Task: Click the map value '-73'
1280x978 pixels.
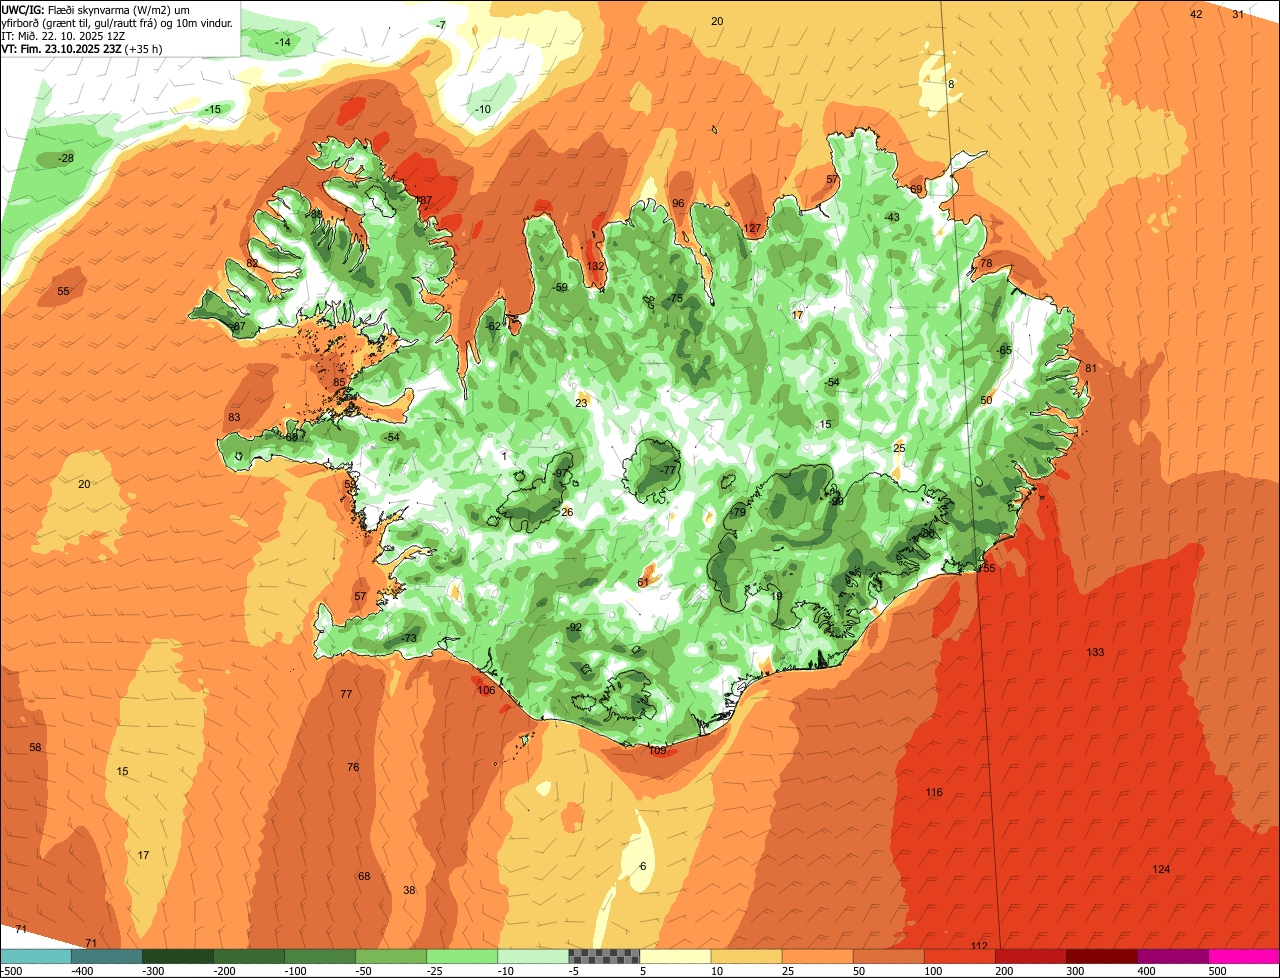Action: click(x=408, y=638)
